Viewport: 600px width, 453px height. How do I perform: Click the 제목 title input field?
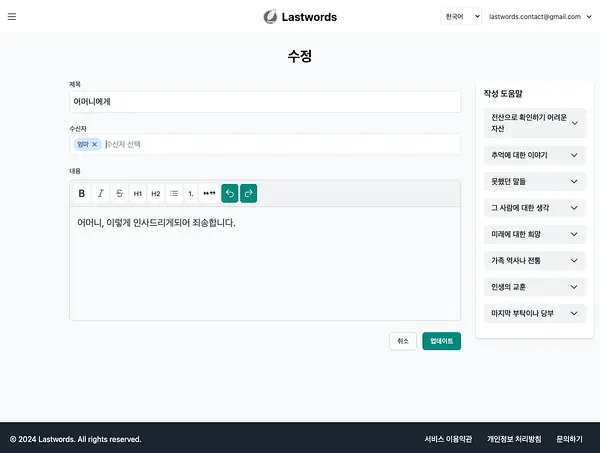pos(265,102)
